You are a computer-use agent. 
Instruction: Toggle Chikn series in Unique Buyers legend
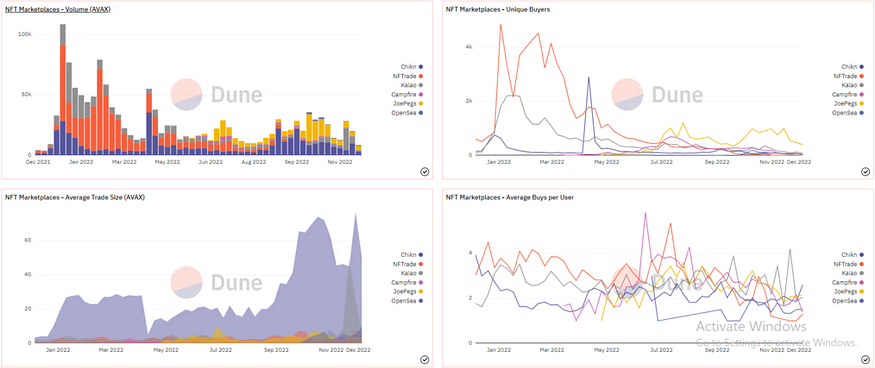(853, 66)
